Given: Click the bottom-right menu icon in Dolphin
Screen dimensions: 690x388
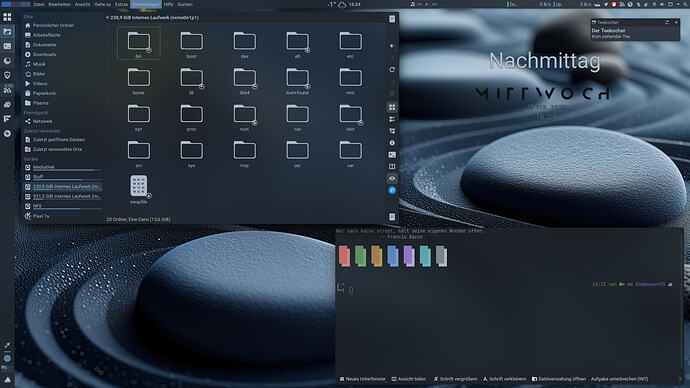Looking at the screenshot, I should tap(392, 217).
